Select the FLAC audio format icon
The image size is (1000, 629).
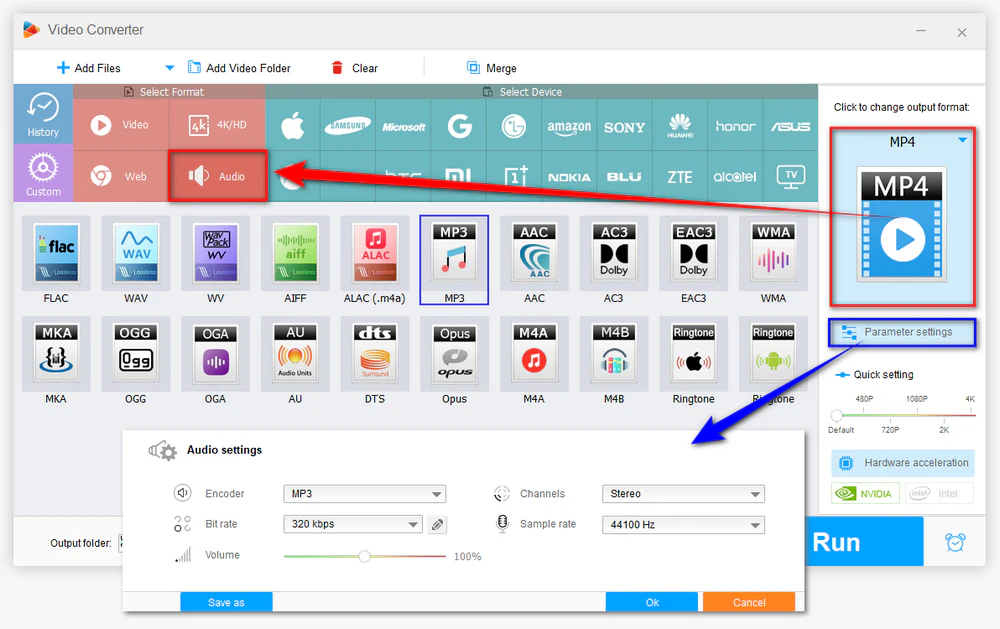click(56, 254)
